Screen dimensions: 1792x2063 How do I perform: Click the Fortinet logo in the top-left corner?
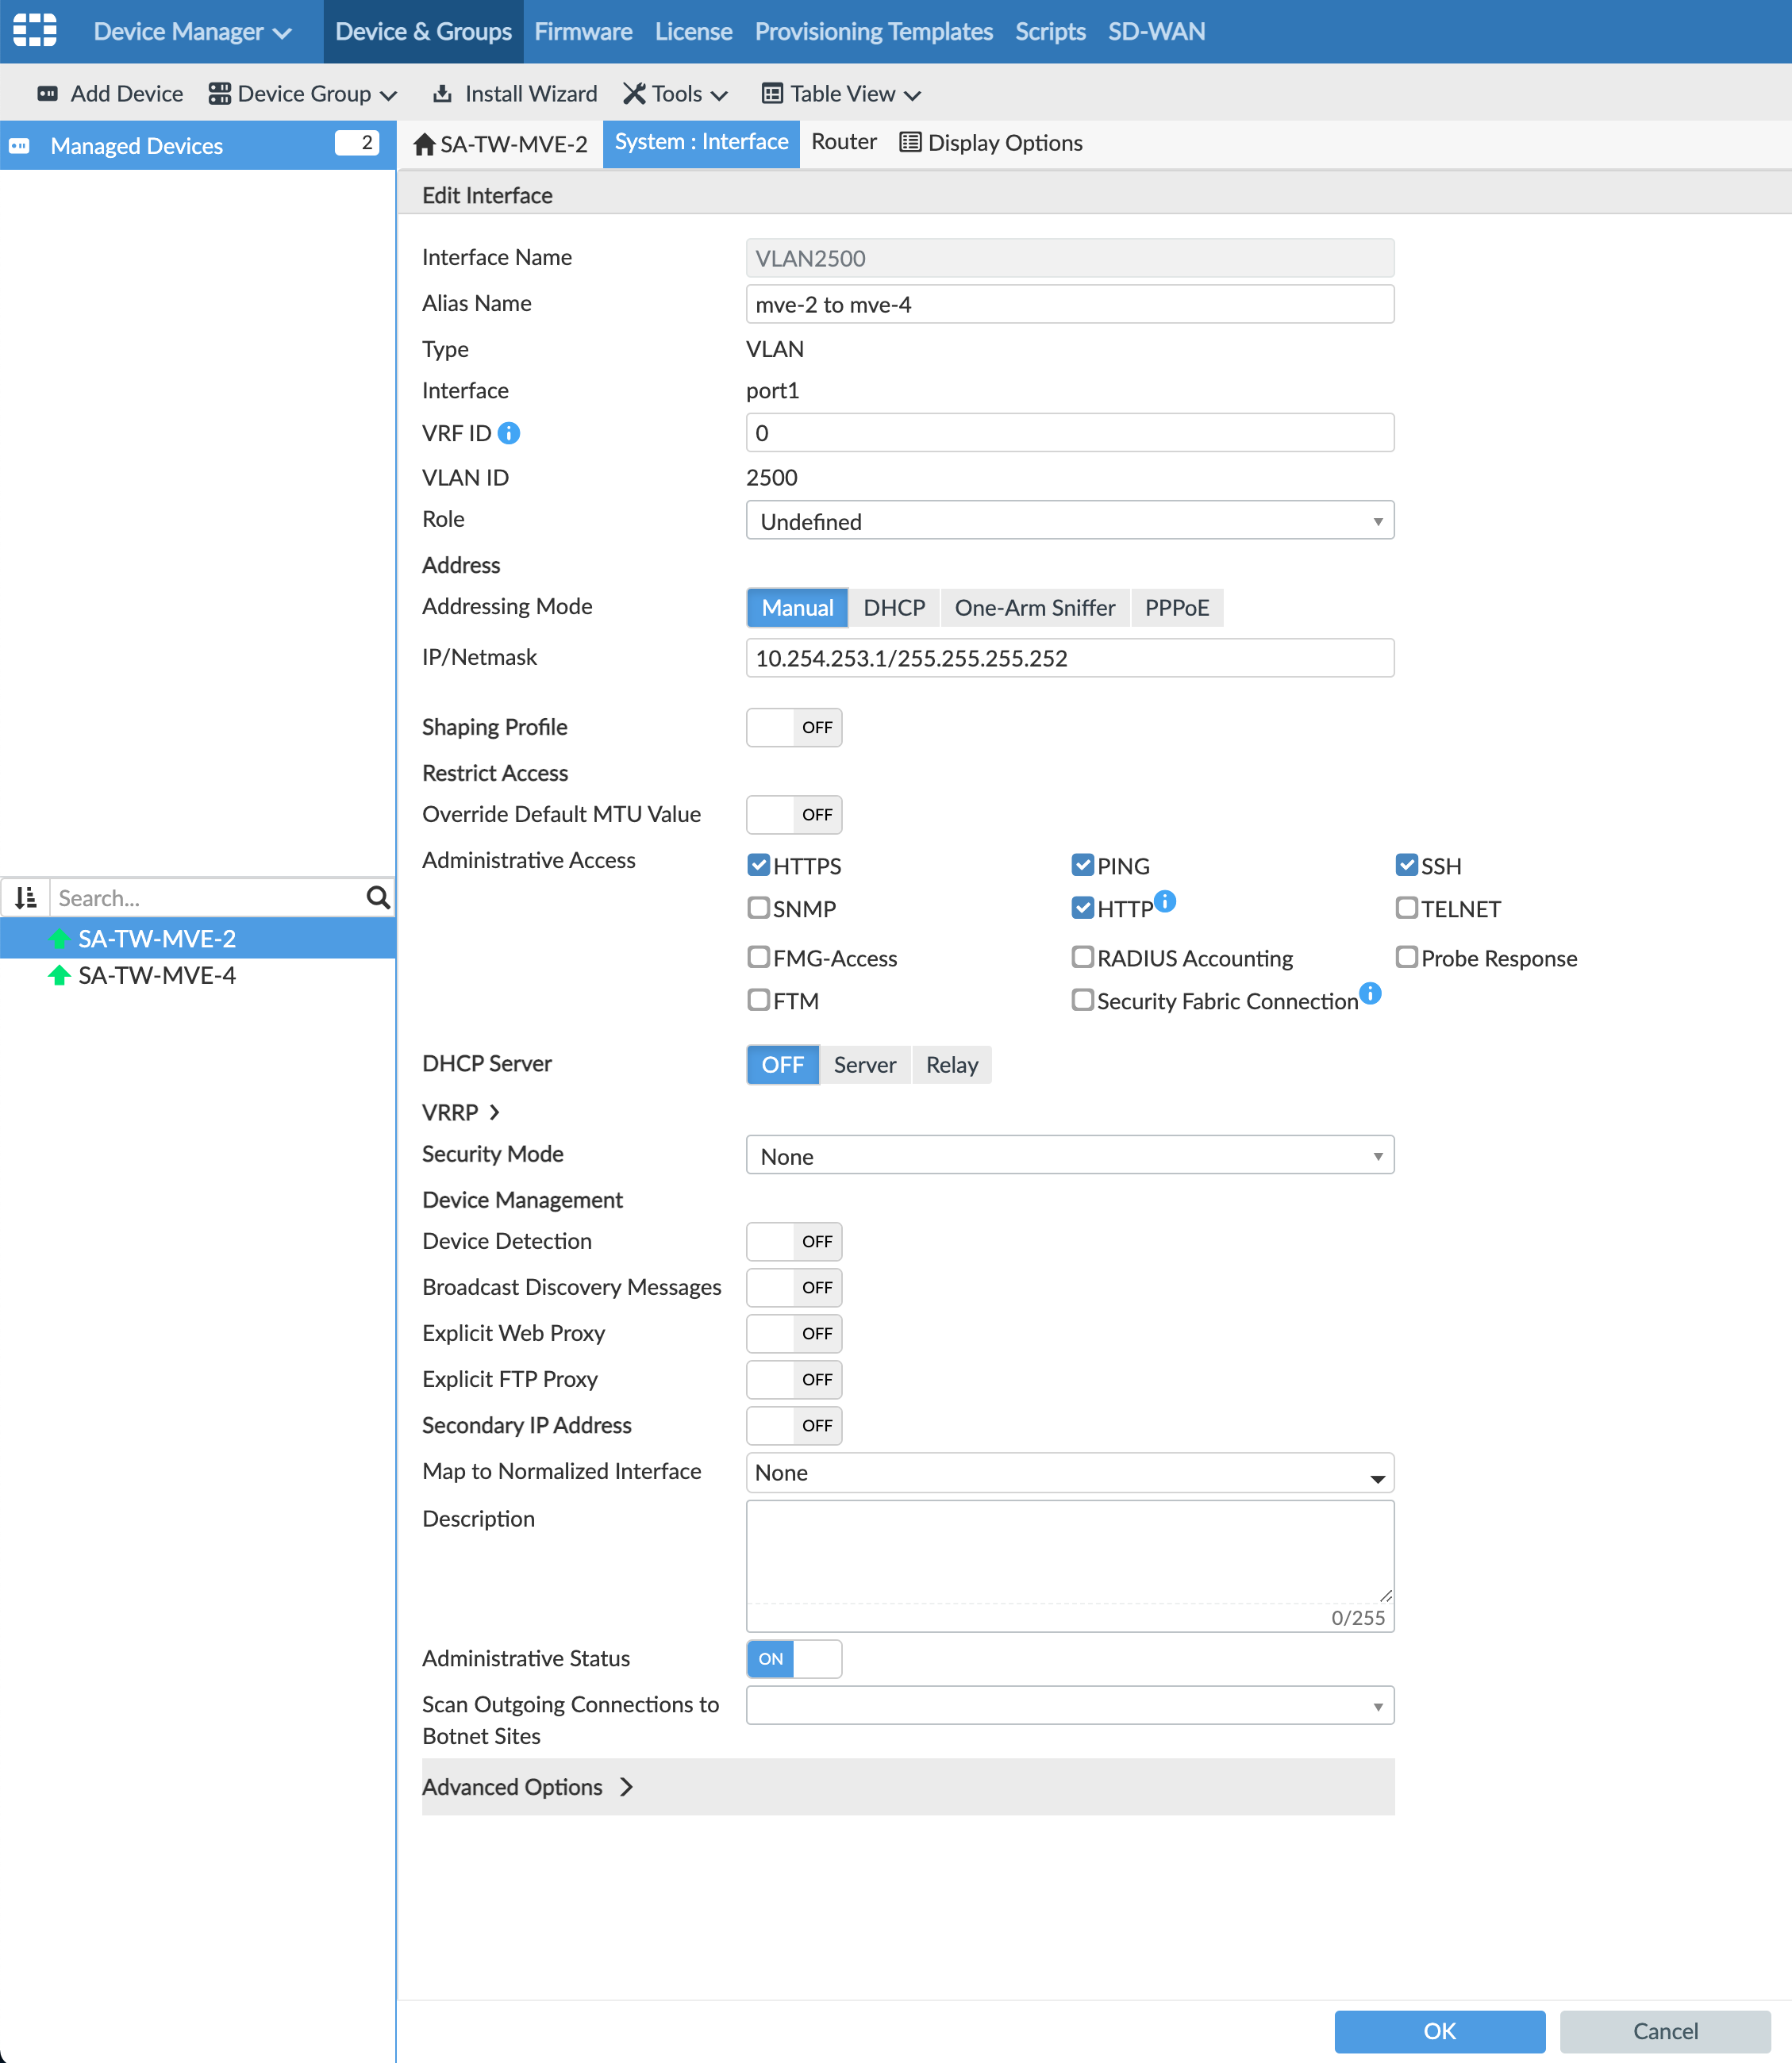click(34, 31)
